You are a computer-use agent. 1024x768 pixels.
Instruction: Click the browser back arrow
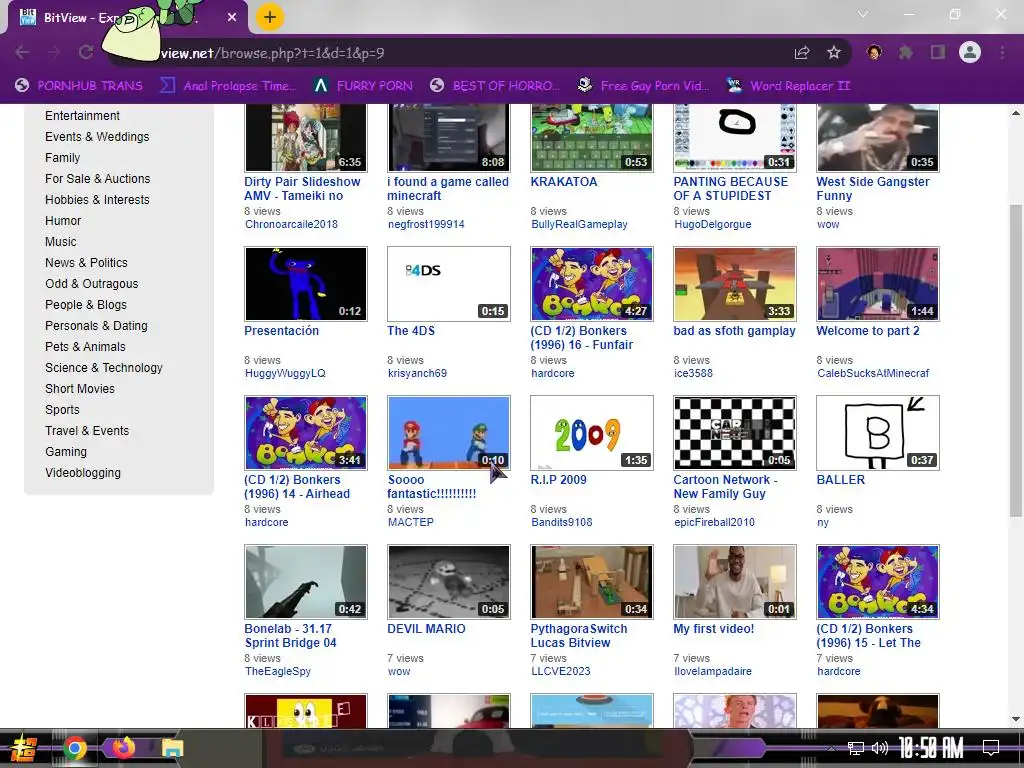click(x=22, y=52)
